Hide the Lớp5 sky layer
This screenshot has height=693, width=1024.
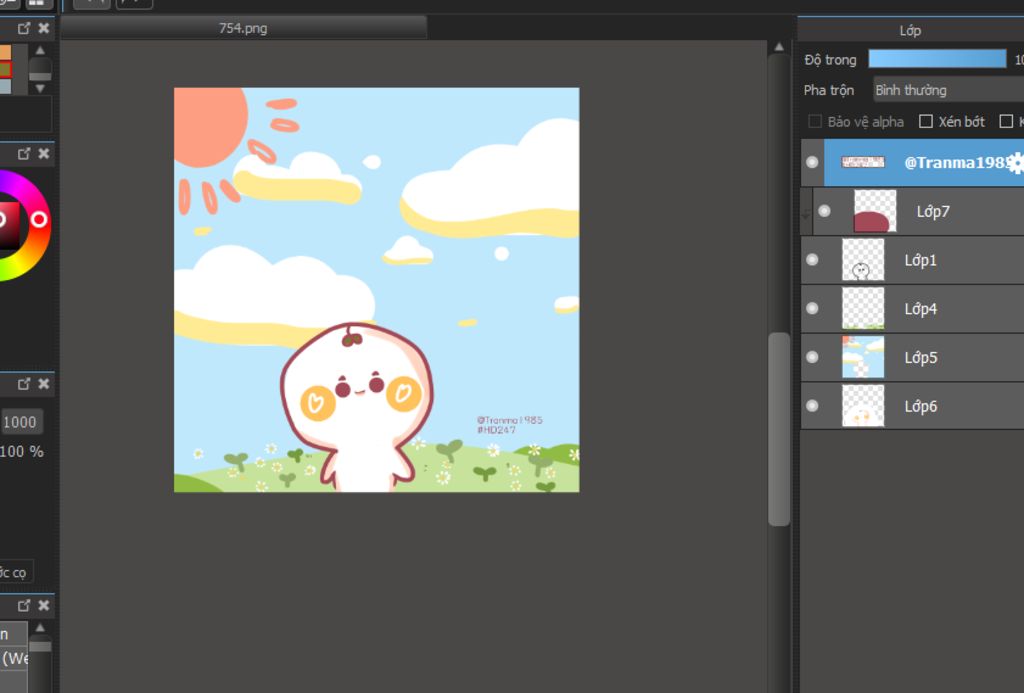[812, 357]
